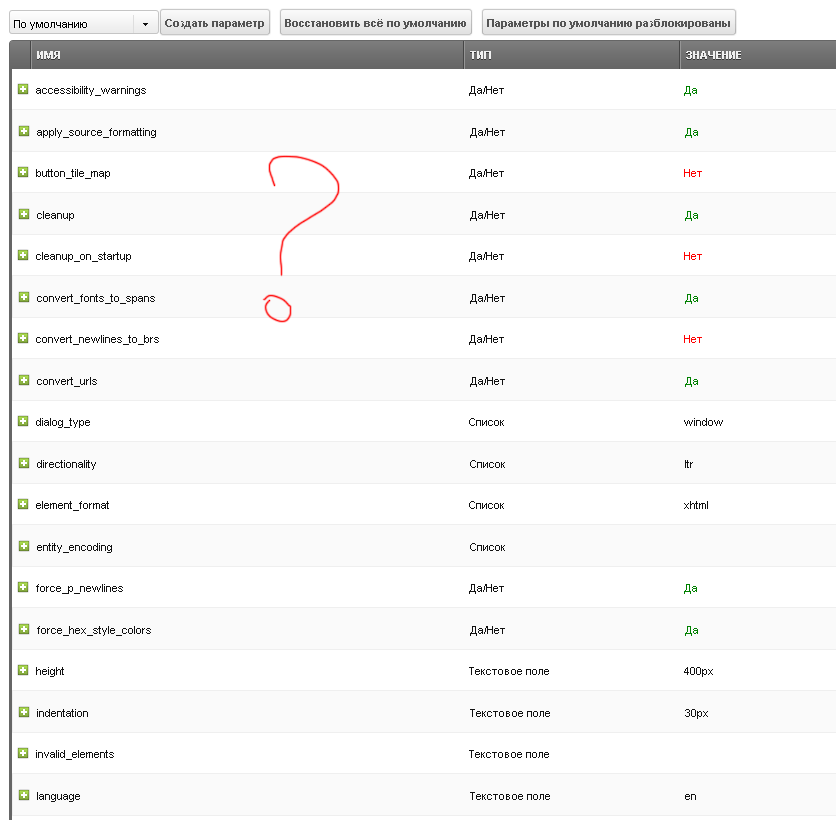Viewport: 836px width, 820px height.
Task: Click the 'convert_newlines_to_brs' parameter name
Action: (x=98, y=340)
